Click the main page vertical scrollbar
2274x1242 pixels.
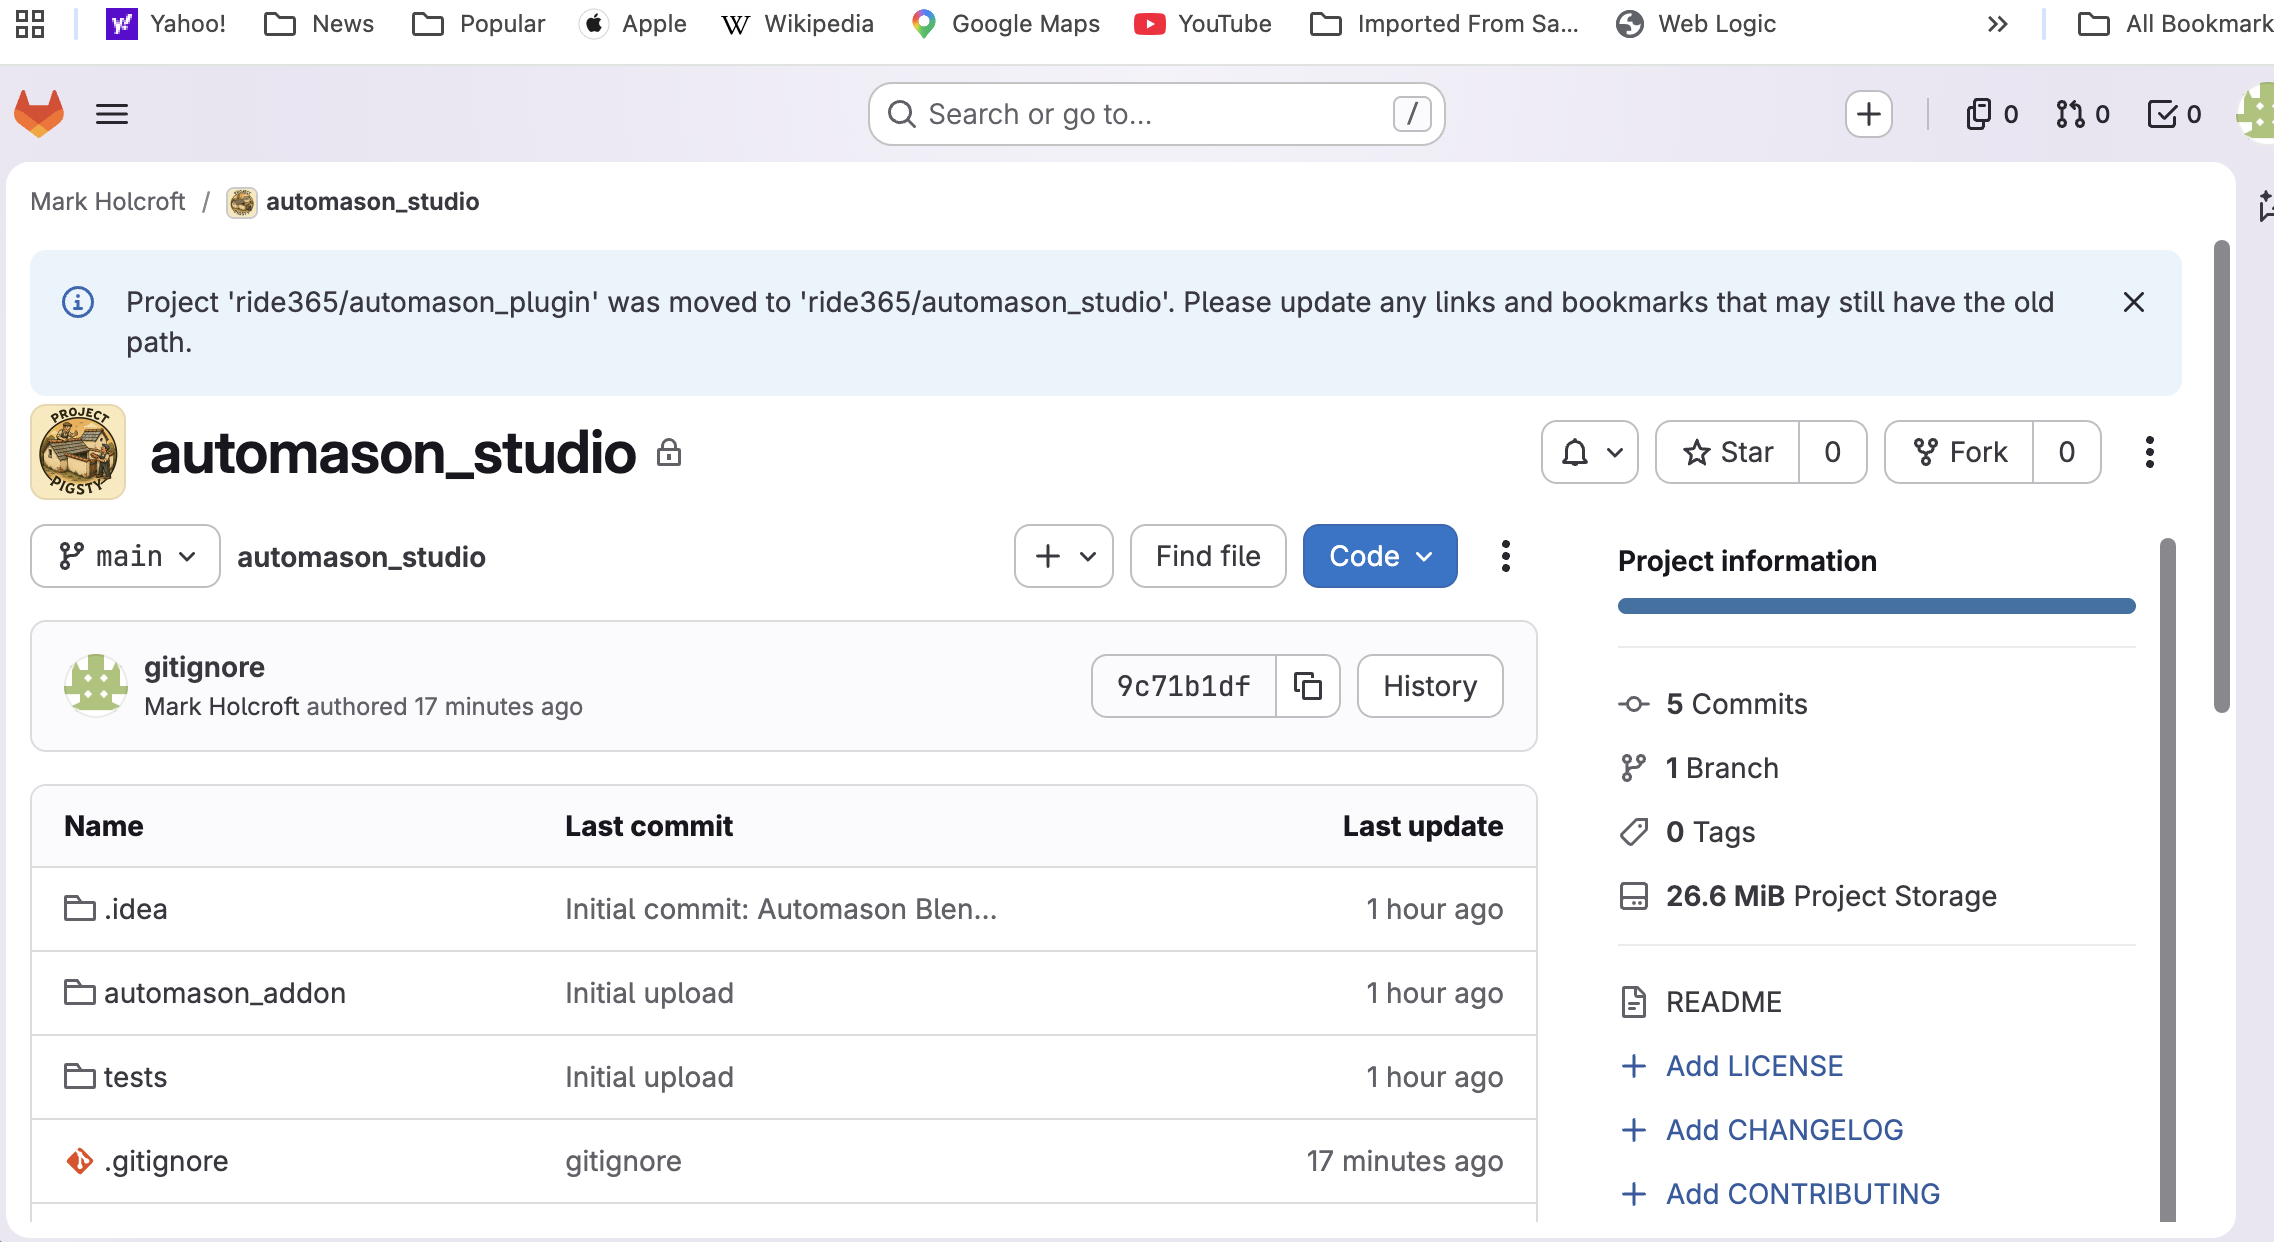pos(2221,476)
